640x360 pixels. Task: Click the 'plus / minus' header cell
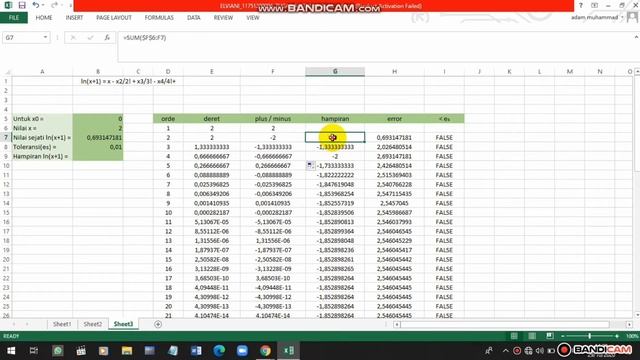(273, 119)
